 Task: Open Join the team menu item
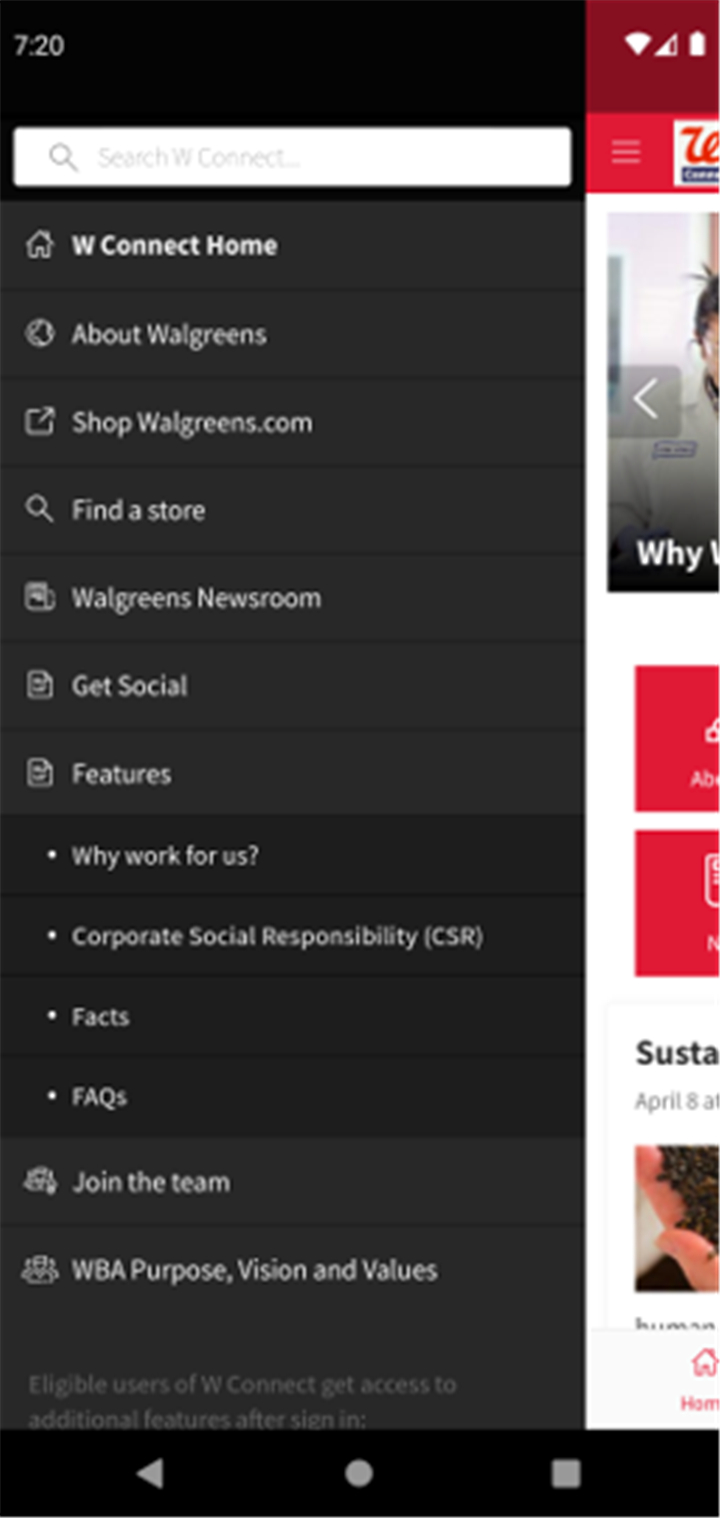click(x=292, y=1181)
